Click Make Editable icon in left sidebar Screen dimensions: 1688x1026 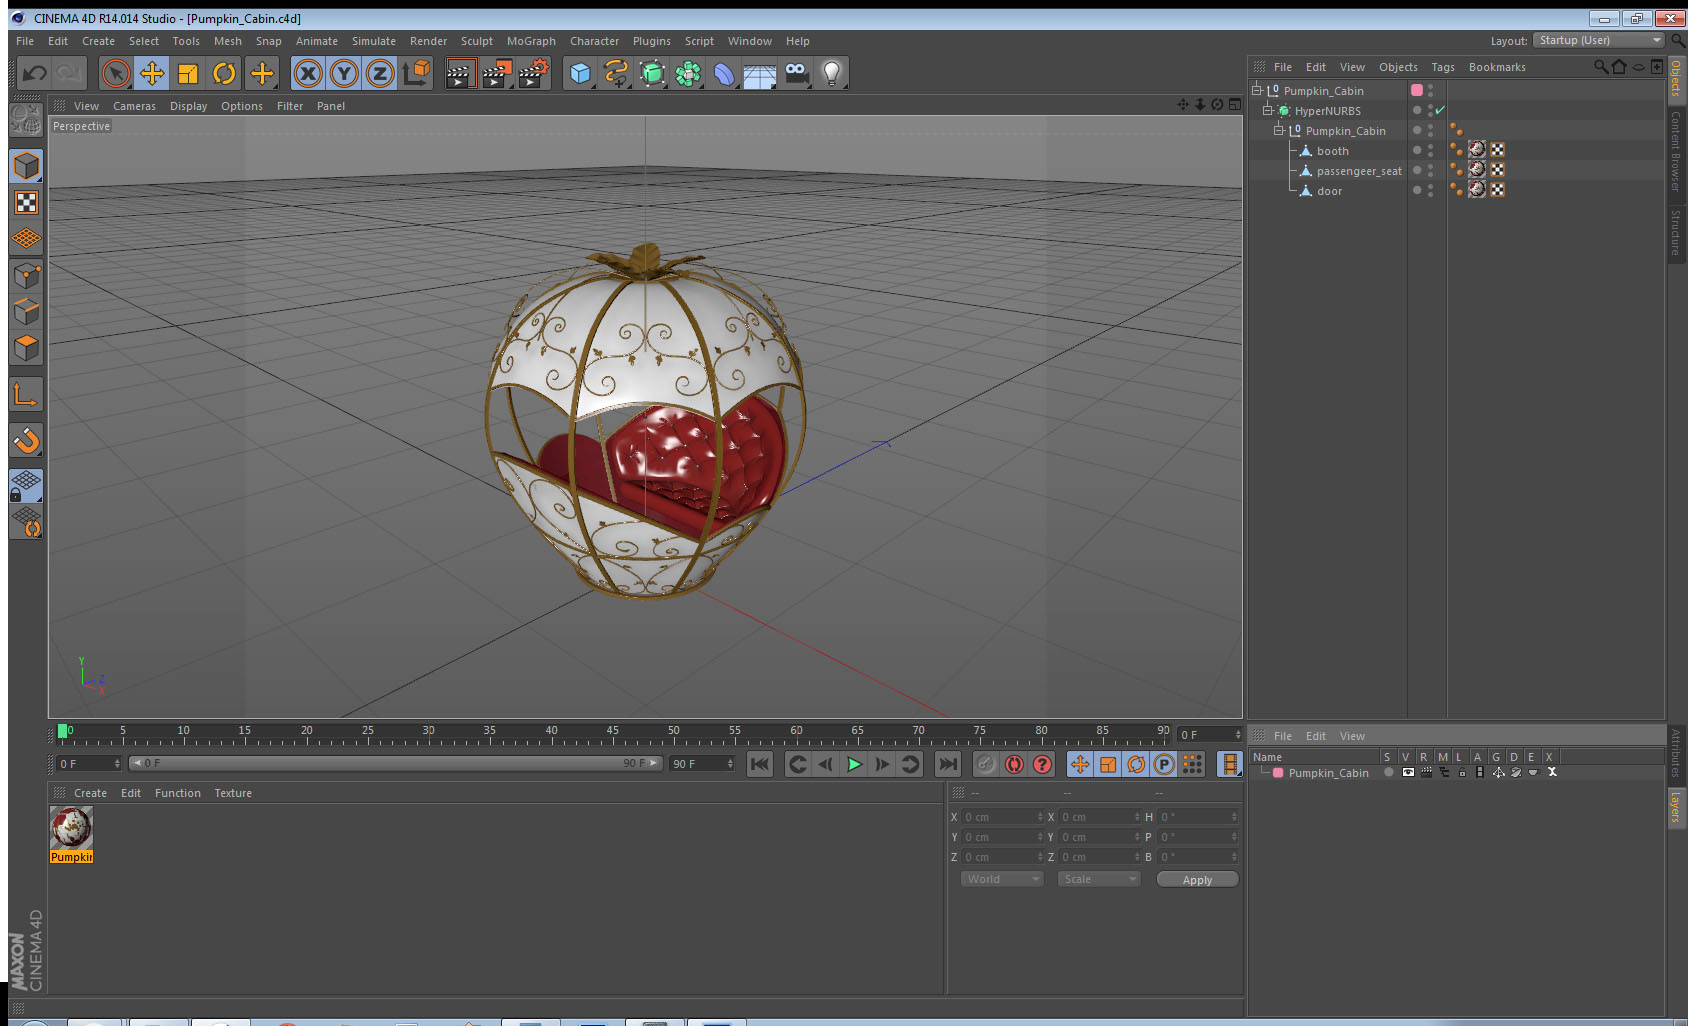[26, 119]
